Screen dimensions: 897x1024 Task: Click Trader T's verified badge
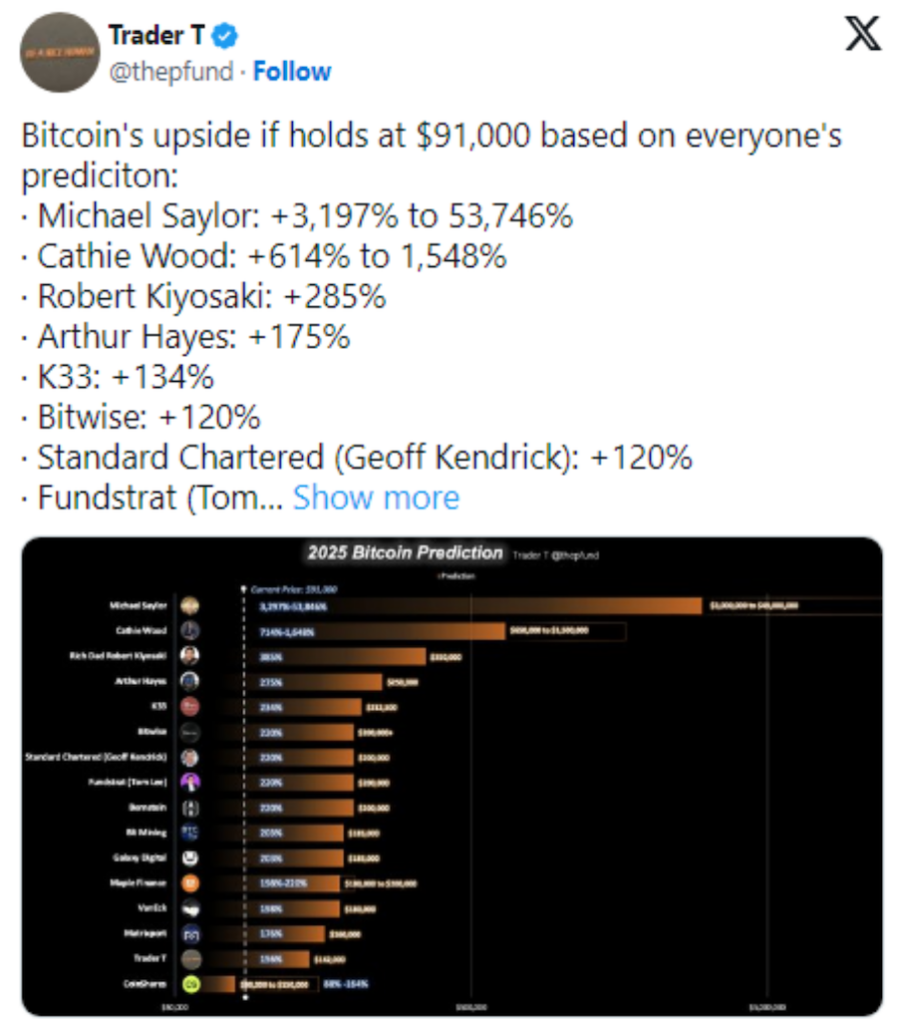point(225,36)
